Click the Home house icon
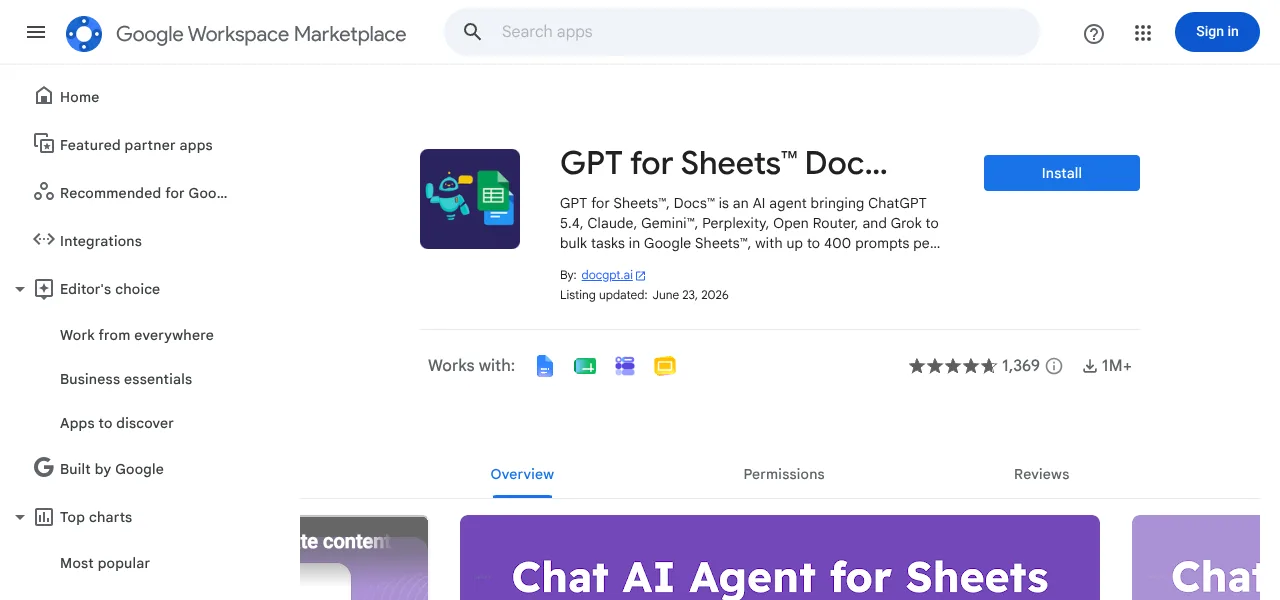The width and height of the screenshot is (1280, 600). coord(44,96)
